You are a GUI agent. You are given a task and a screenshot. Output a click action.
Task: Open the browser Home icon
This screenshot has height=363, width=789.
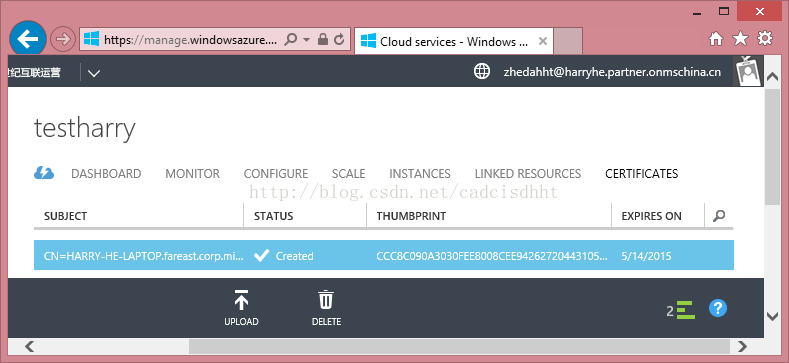click(716, 39)
